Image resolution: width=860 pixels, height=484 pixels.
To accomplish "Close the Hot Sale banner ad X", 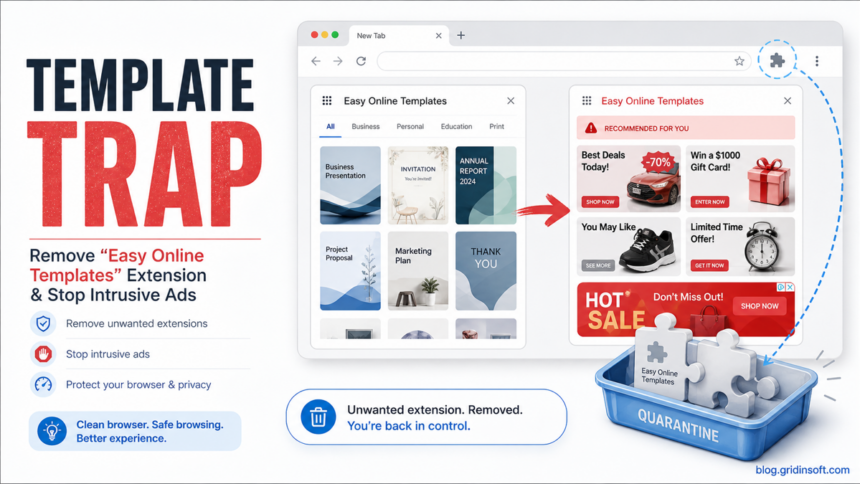I will [790, 287].
